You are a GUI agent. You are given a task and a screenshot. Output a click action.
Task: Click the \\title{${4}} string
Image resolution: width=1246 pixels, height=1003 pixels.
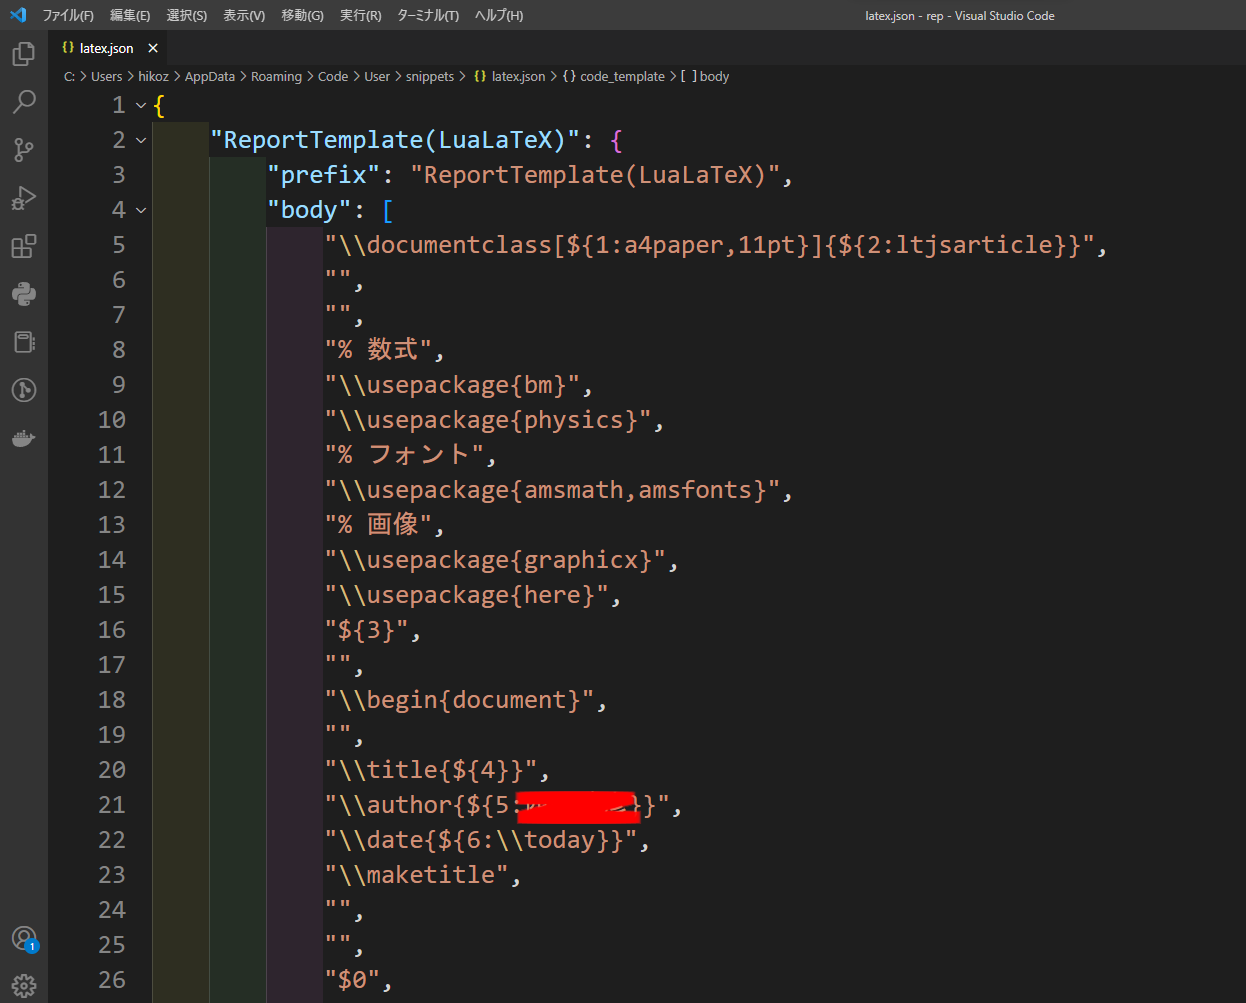click(431, 770)
